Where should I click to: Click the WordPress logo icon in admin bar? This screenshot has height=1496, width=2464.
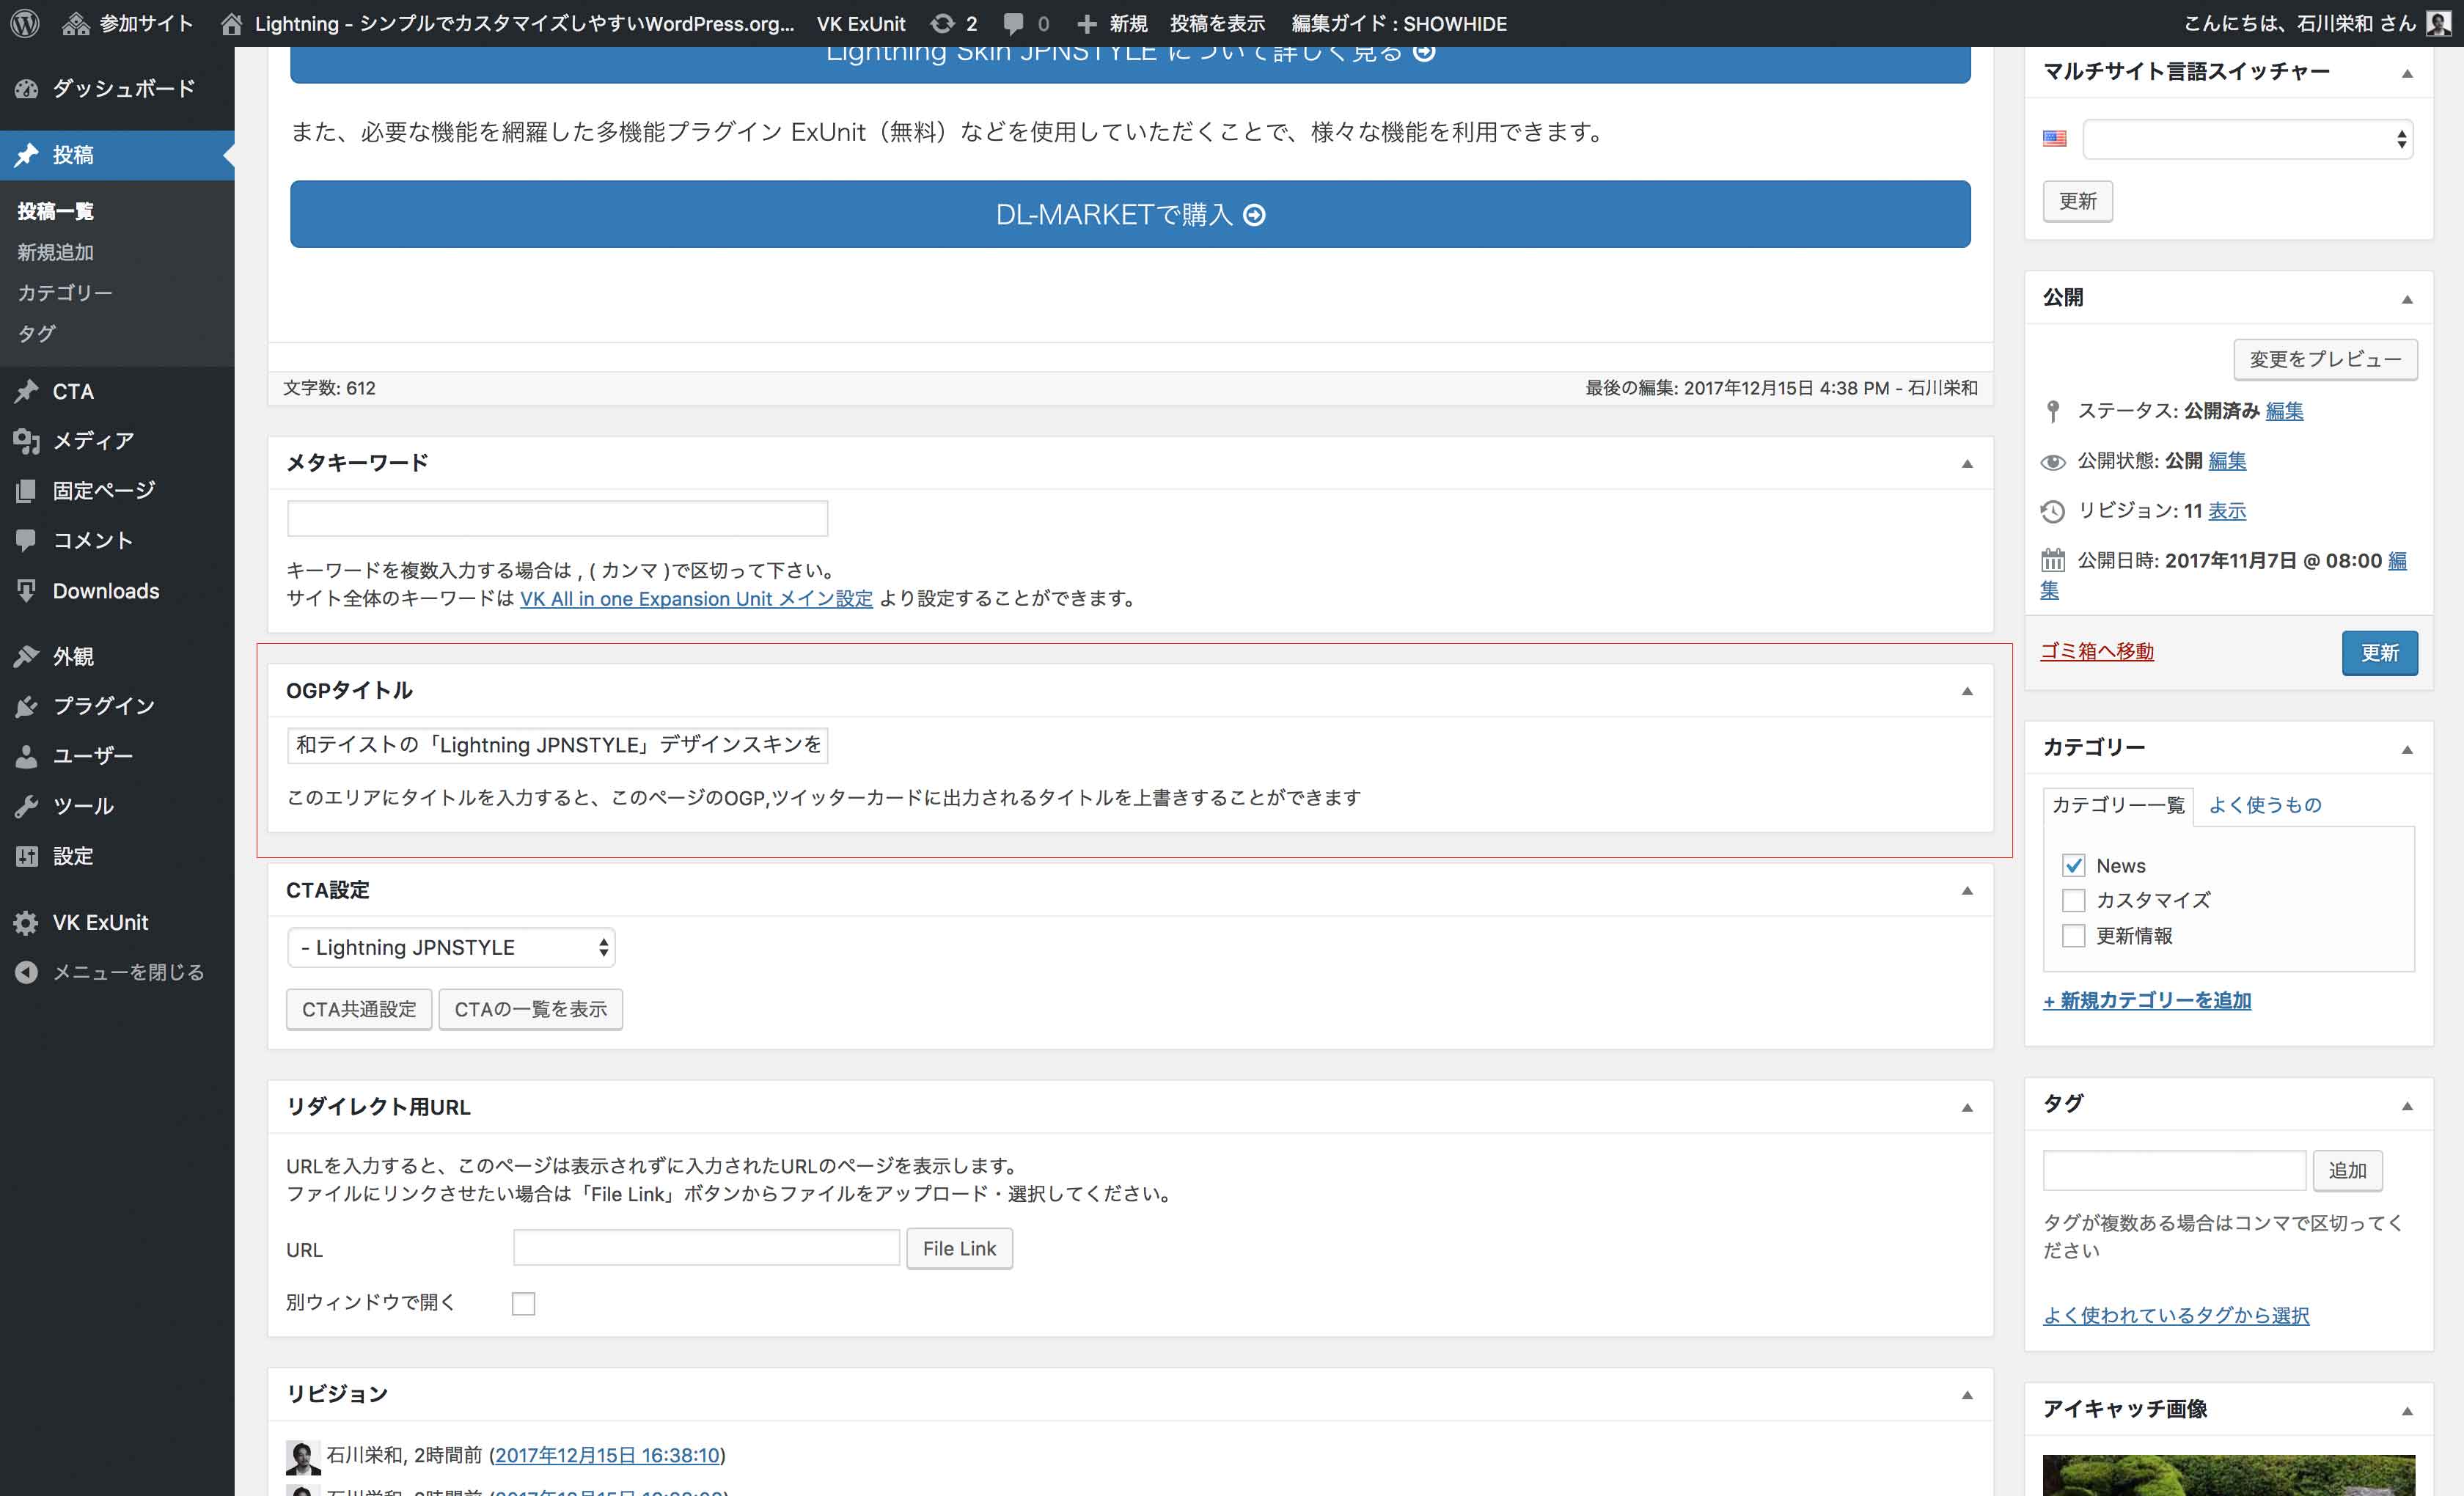click(25, 23)
